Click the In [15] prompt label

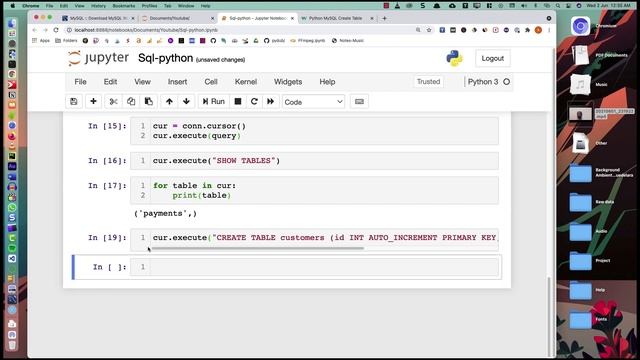point(107,126)
